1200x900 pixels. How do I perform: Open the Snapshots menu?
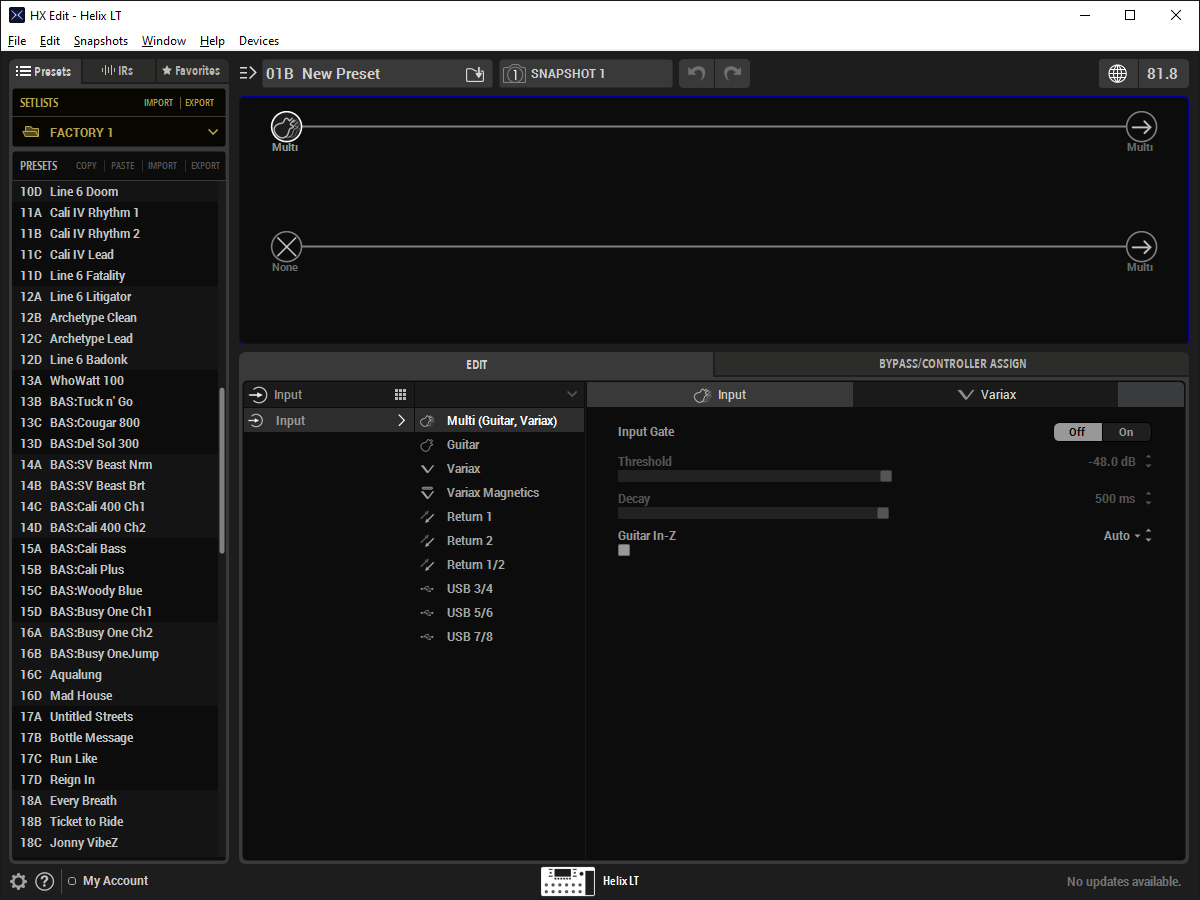(101, 41)
